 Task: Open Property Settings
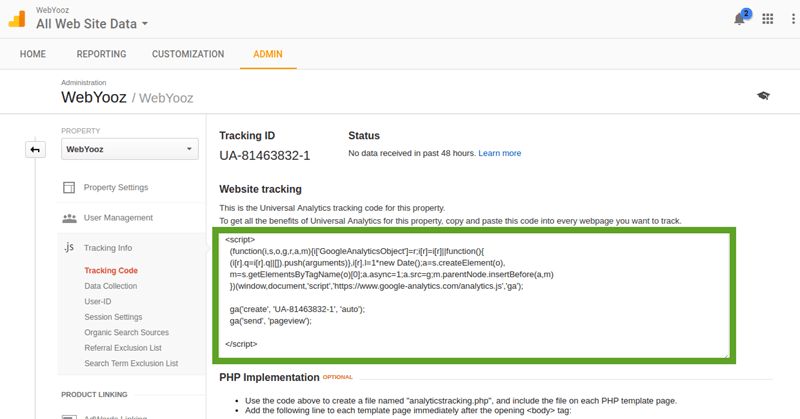[x=116, y=187]
